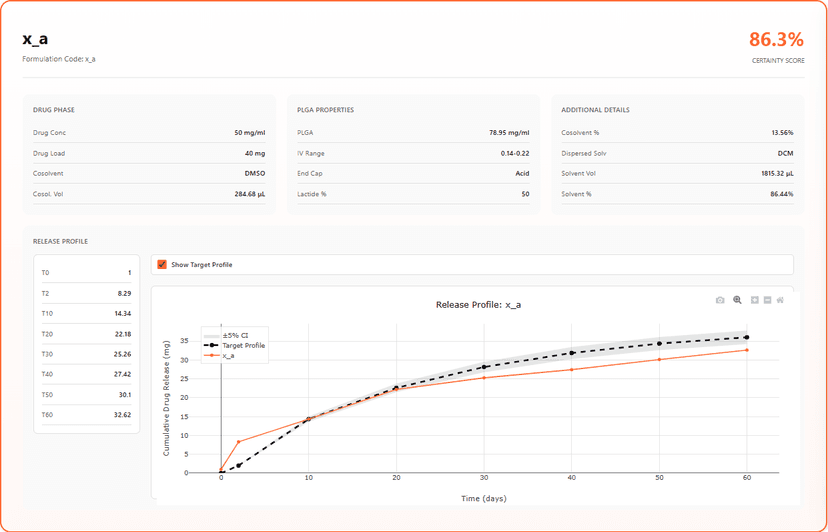Toggle the Target Profile legend entry
The width and height of the screenshot is (828, 532).
[234, 346]
